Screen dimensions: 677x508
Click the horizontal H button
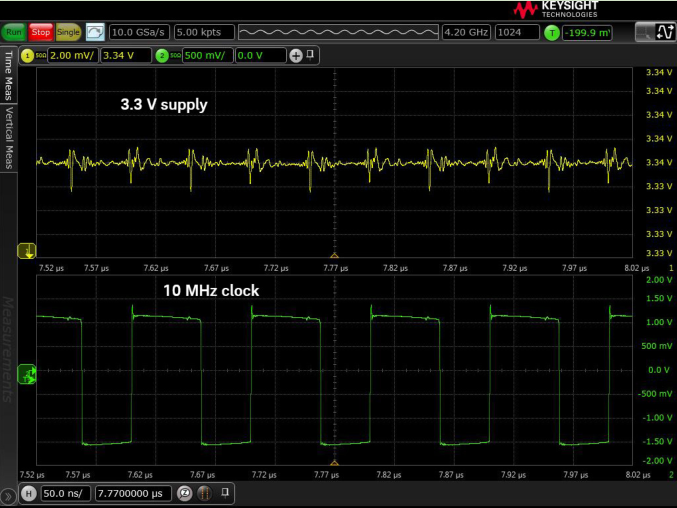pos(29,493)
